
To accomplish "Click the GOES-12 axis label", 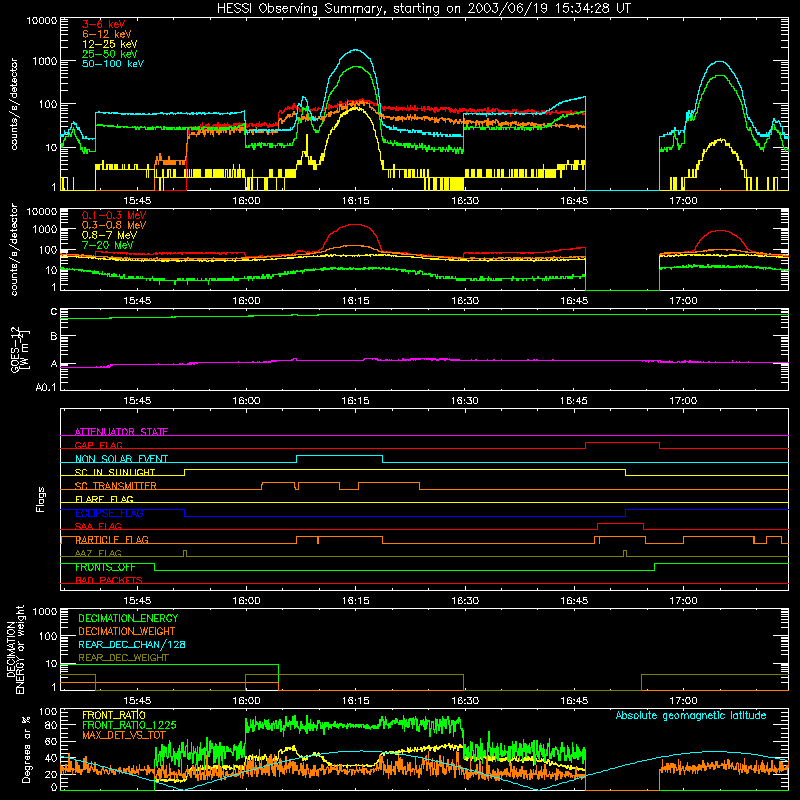I will tap(20, 349).
